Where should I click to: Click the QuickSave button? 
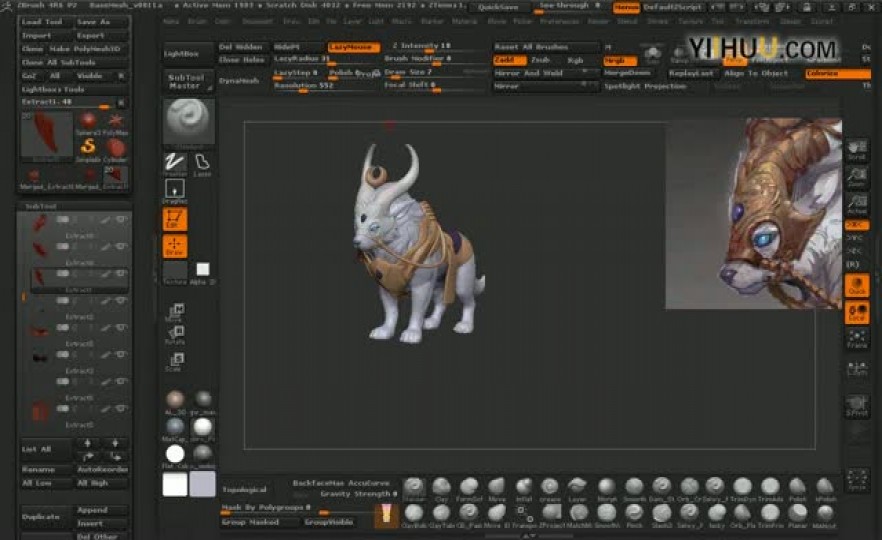point(498,7)
